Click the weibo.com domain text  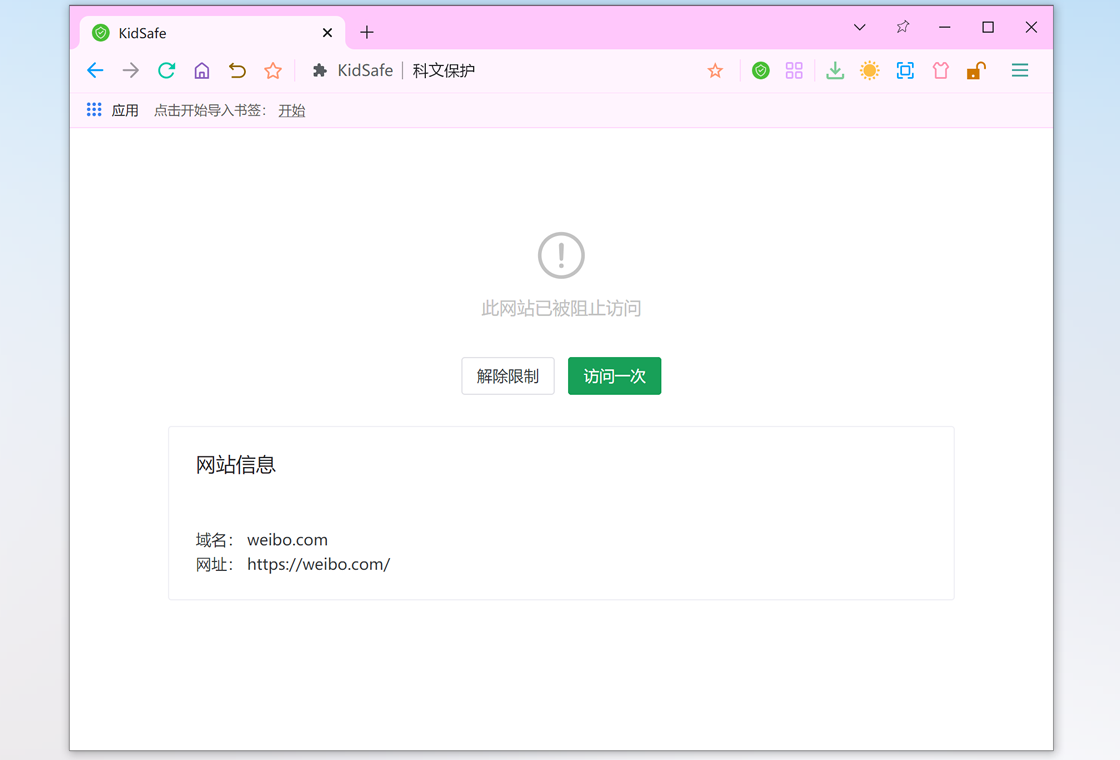(x=287, y=540)
